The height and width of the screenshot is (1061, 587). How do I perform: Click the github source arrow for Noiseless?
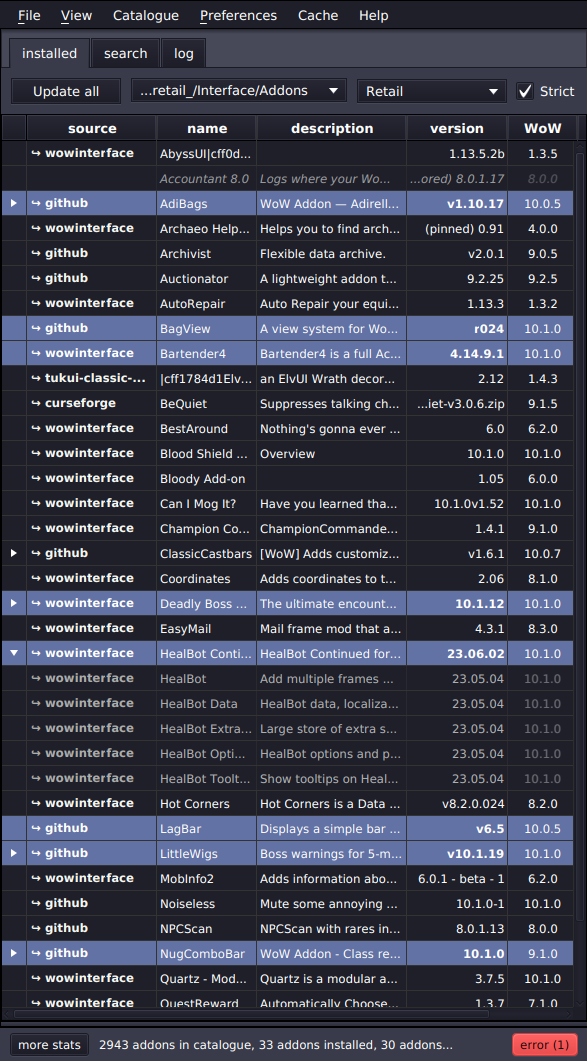pos(36,903)
